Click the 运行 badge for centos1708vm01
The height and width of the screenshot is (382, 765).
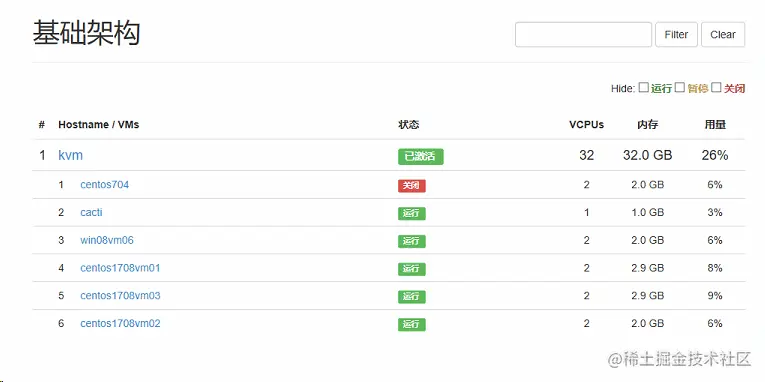(412, 269)
